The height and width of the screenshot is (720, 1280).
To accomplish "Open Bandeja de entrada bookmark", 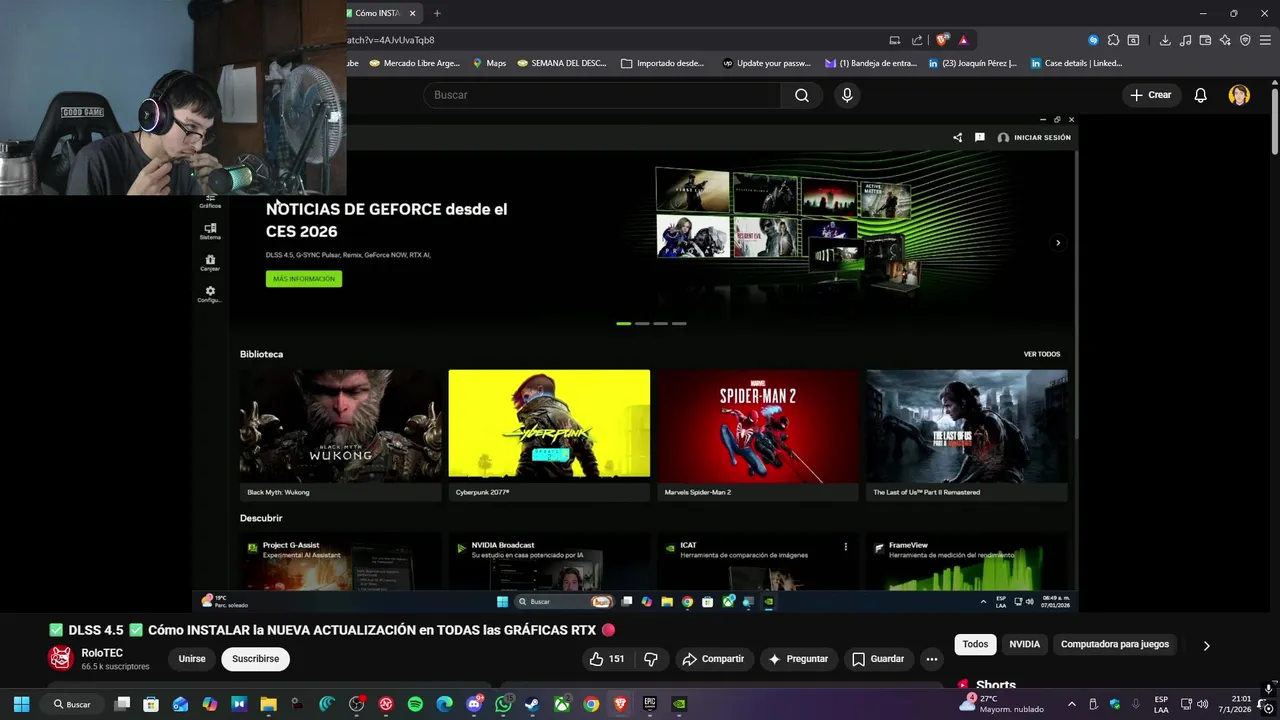I will click(870, 63).
